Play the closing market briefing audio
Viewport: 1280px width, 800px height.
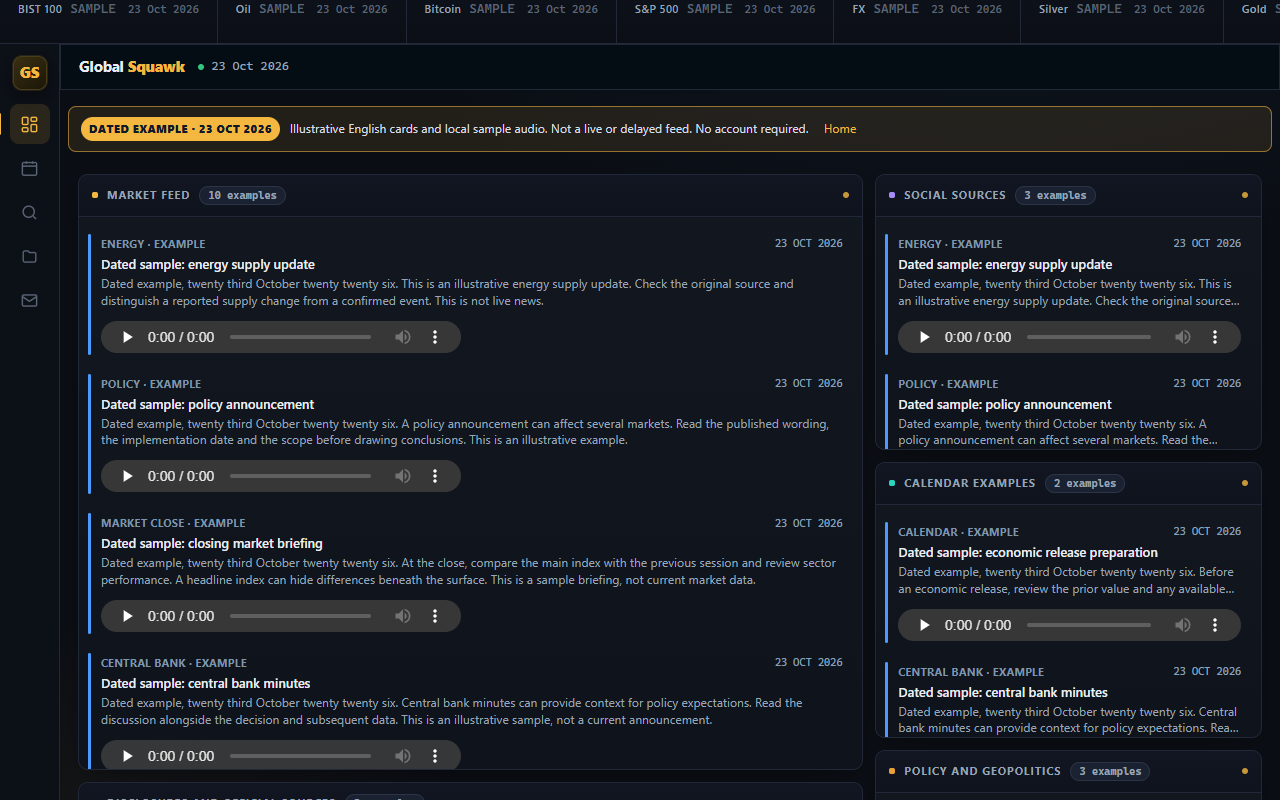(127, 616)
